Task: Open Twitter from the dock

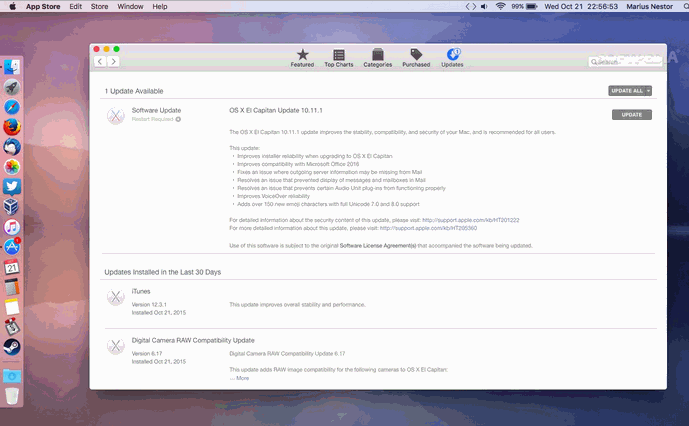Action: click(x=12, y=186)
